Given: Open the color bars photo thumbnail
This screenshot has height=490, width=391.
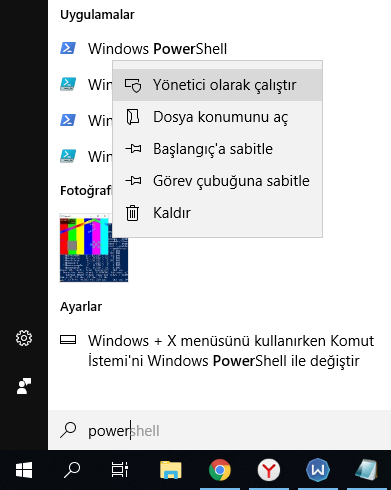Looking at the screenshot, I should [94, 248].
